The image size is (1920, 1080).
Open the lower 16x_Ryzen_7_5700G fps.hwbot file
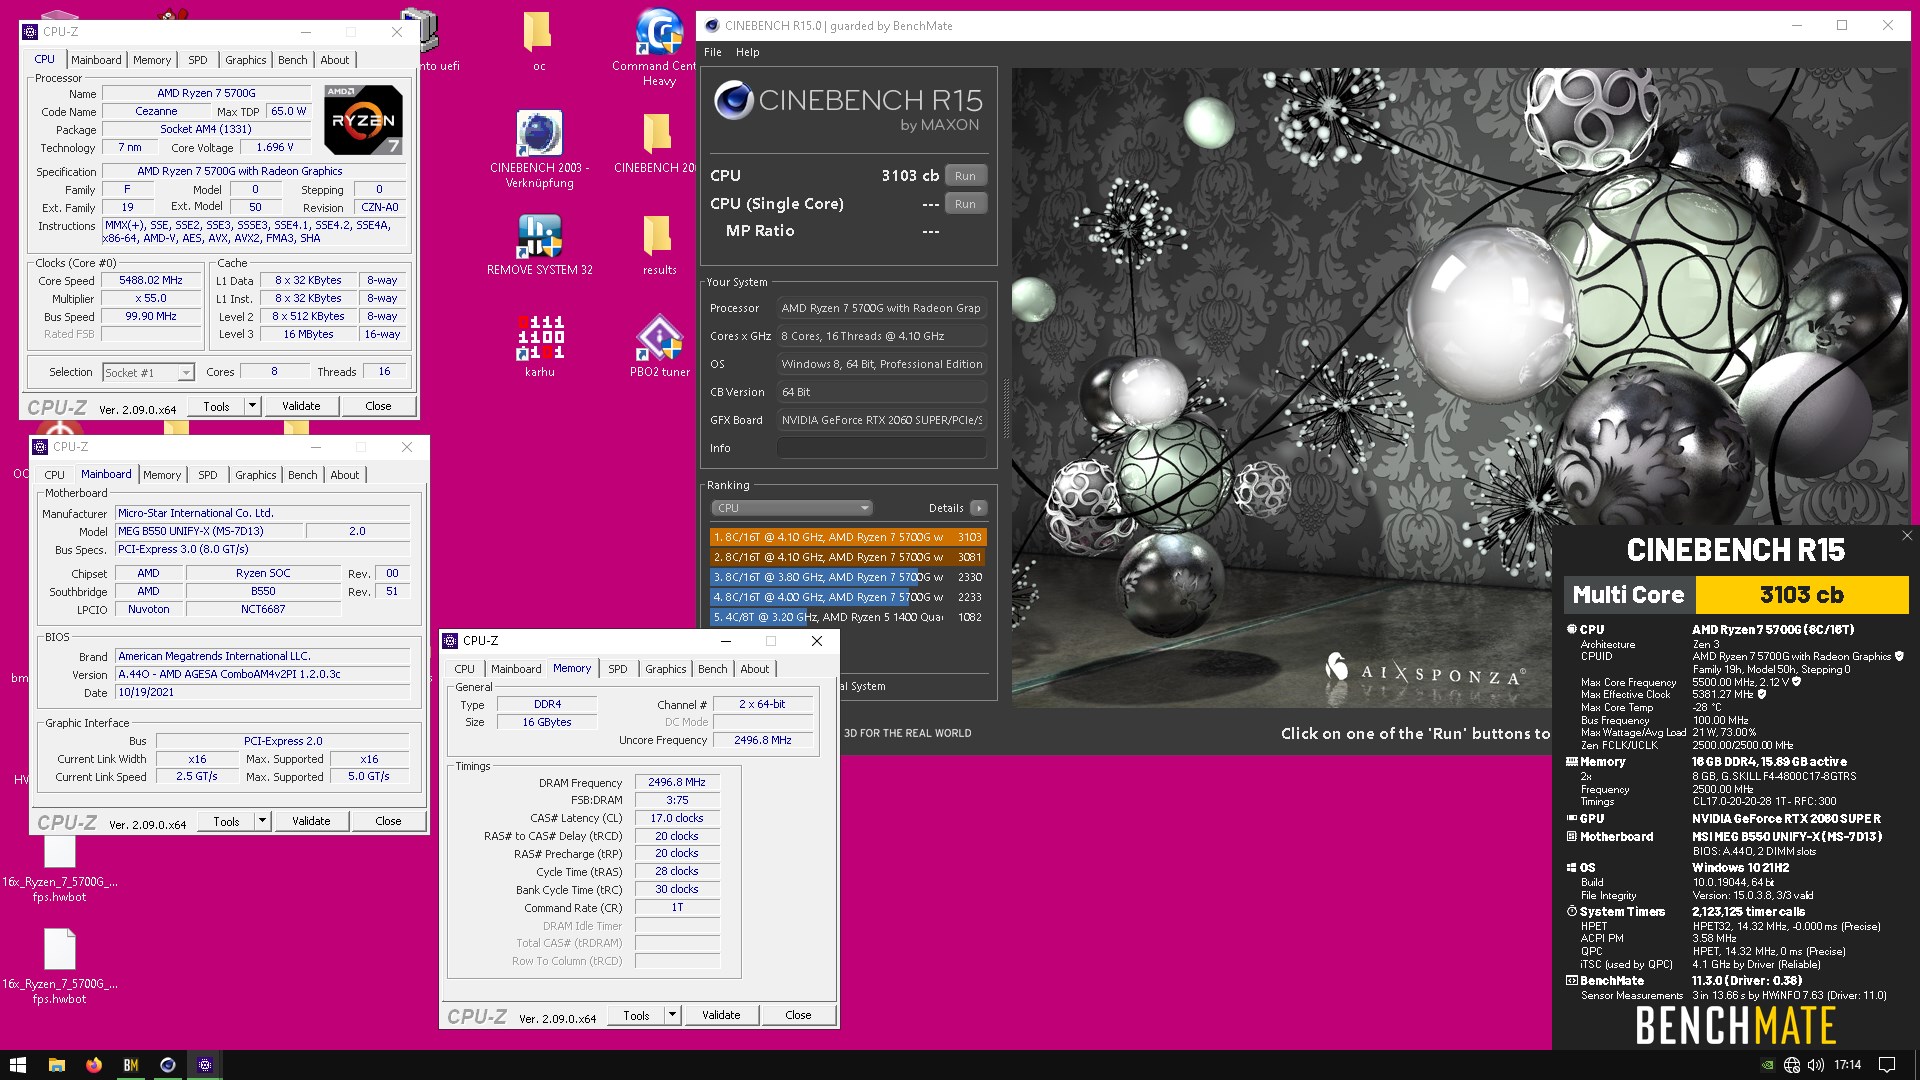(59, 966)
